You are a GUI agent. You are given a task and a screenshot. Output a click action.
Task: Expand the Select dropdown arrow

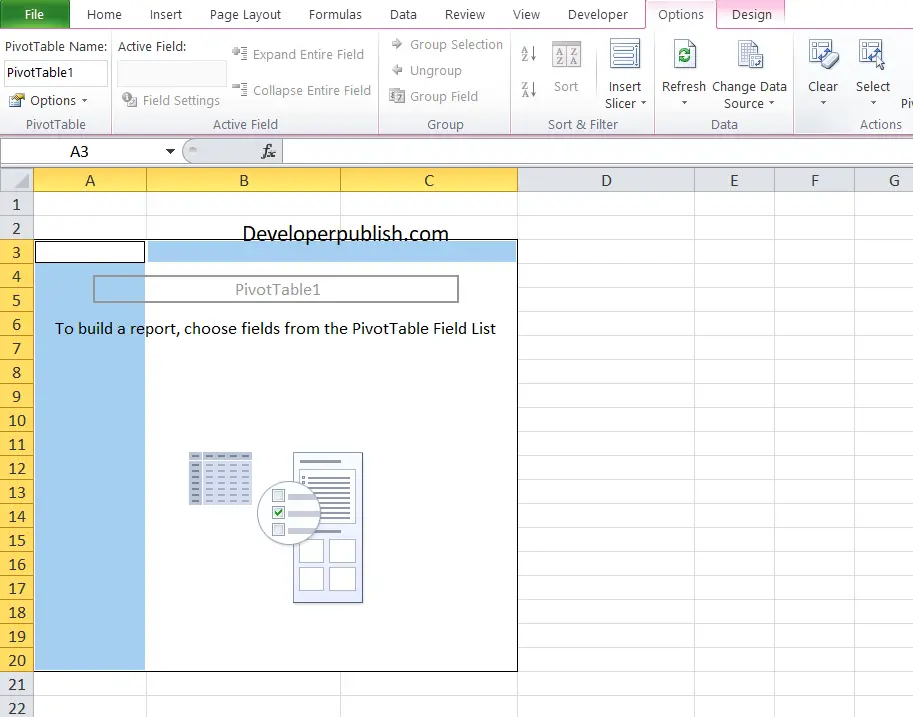pos(873,103)
